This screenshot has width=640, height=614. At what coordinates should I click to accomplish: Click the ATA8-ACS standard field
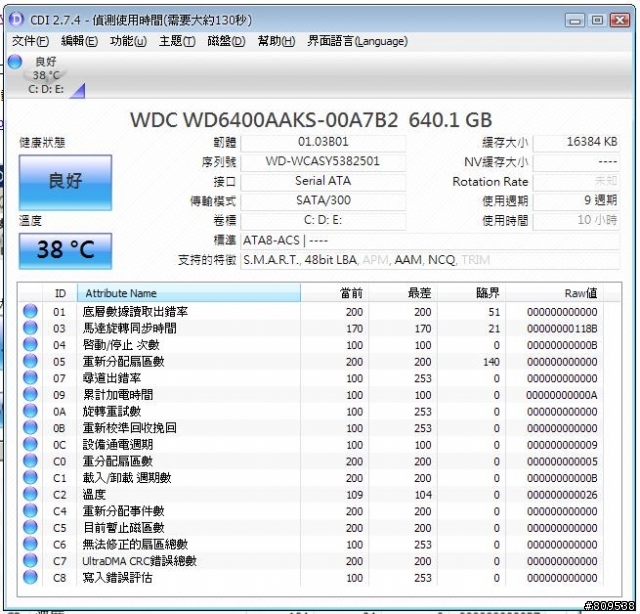click(x=430, y=240)
